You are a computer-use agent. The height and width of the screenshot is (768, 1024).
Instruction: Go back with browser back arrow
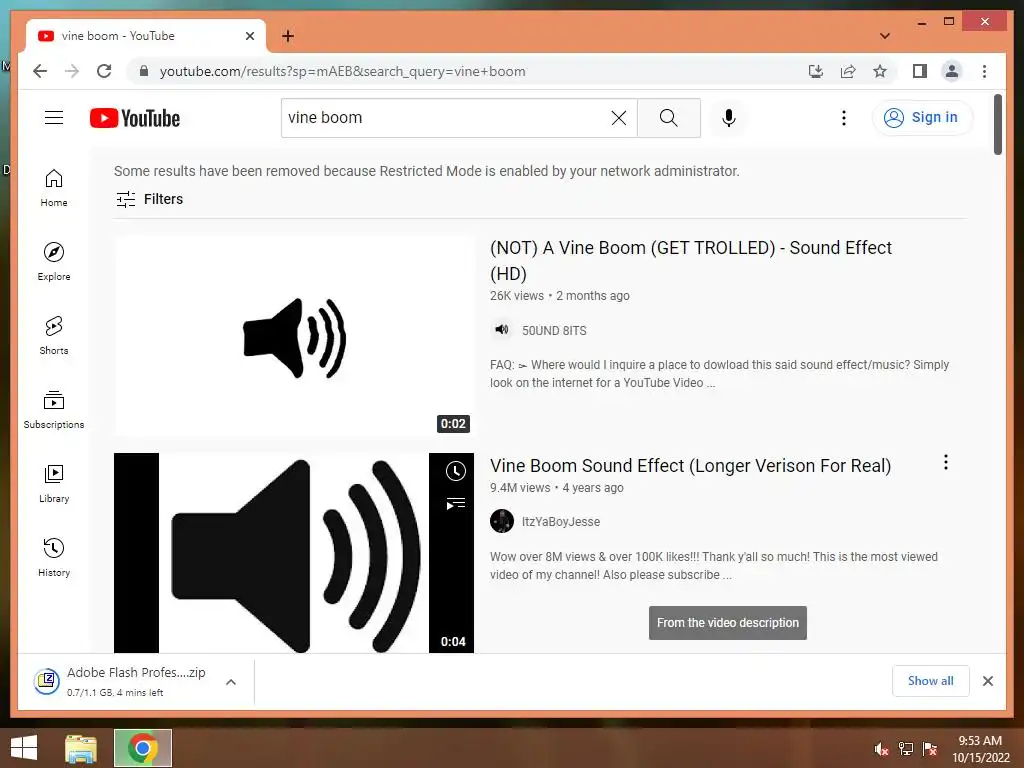[x=40, y=71]
